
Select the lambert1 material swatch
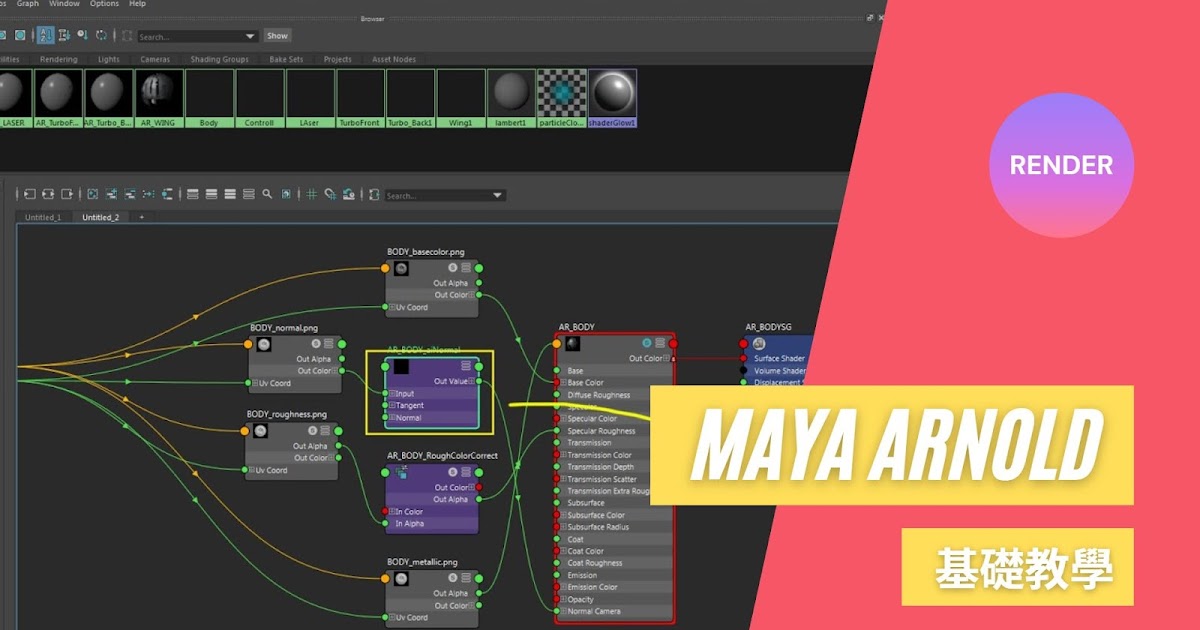511,98
